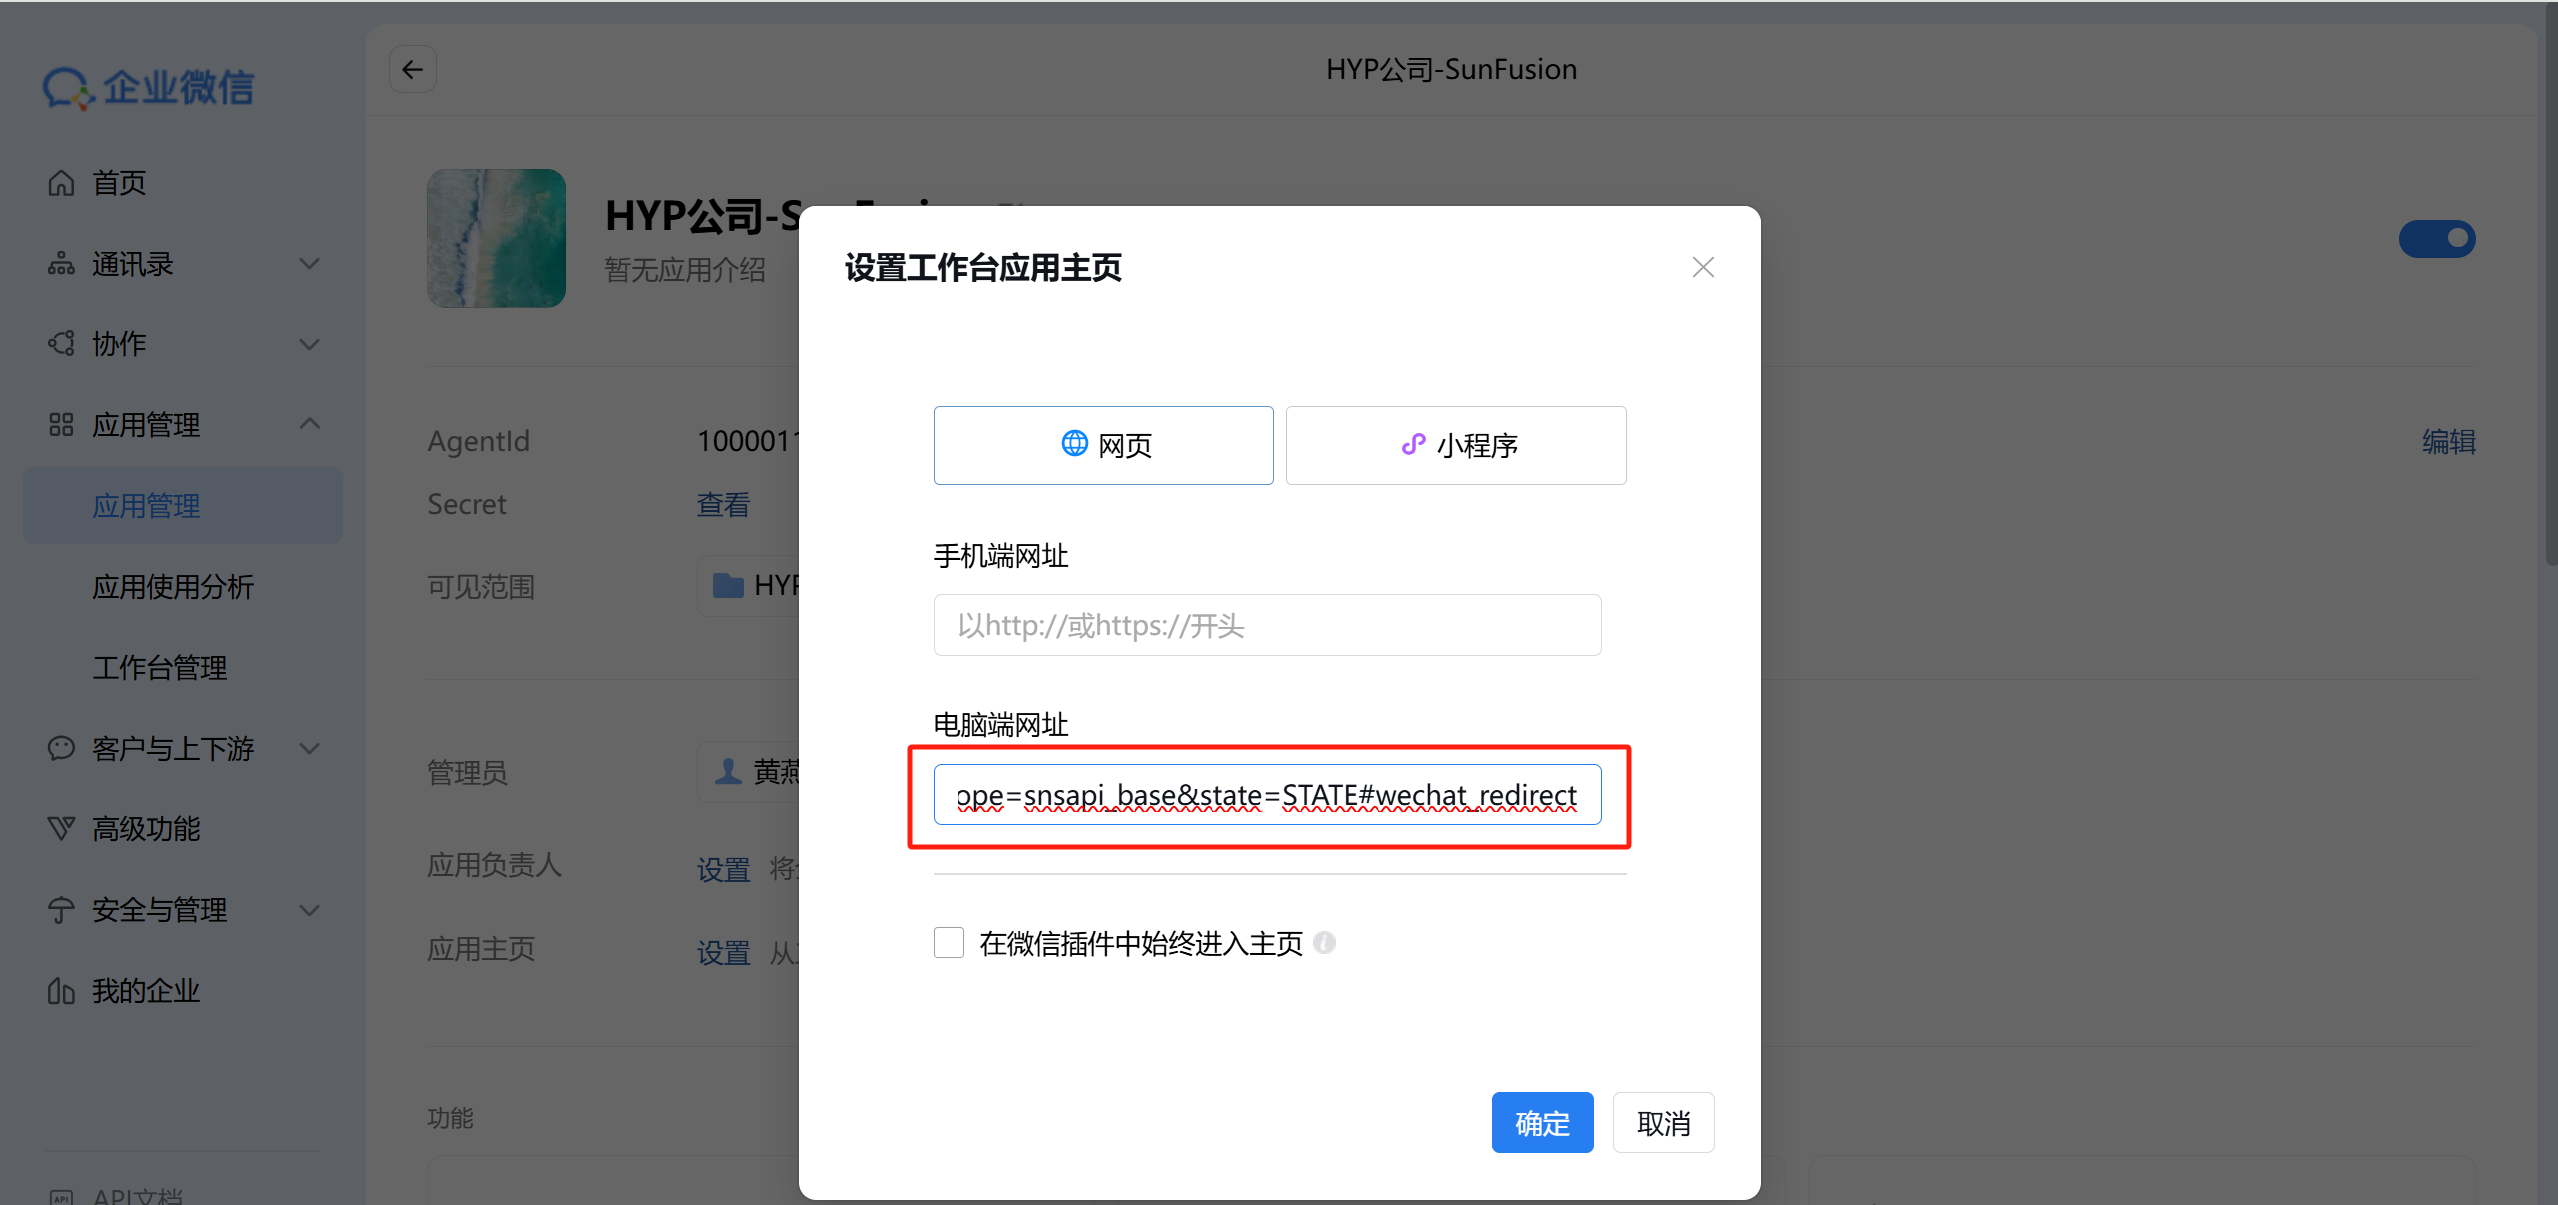The image size is (2558, 1205).
Task: Click the 客户与上下游 chat bubble icon
Action: [x=61, y=748]
